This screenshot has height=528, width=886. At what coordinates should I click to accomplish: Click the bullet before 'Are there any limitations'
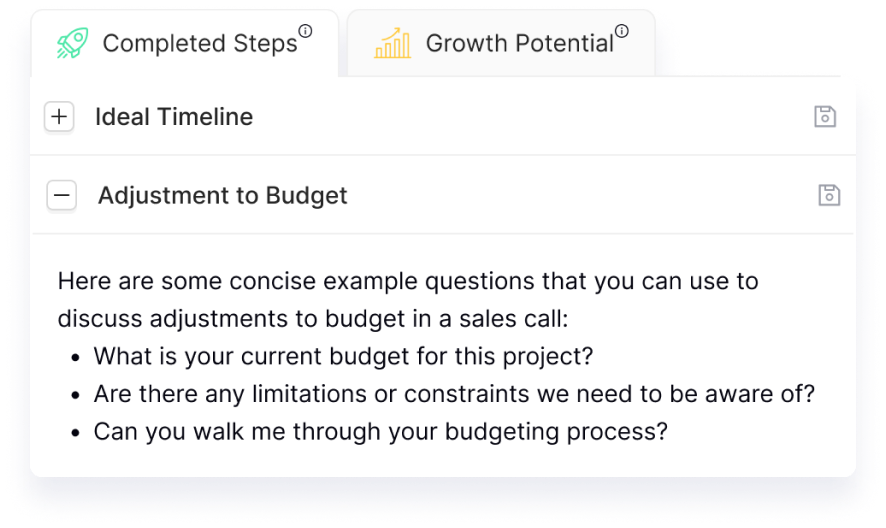76,395
